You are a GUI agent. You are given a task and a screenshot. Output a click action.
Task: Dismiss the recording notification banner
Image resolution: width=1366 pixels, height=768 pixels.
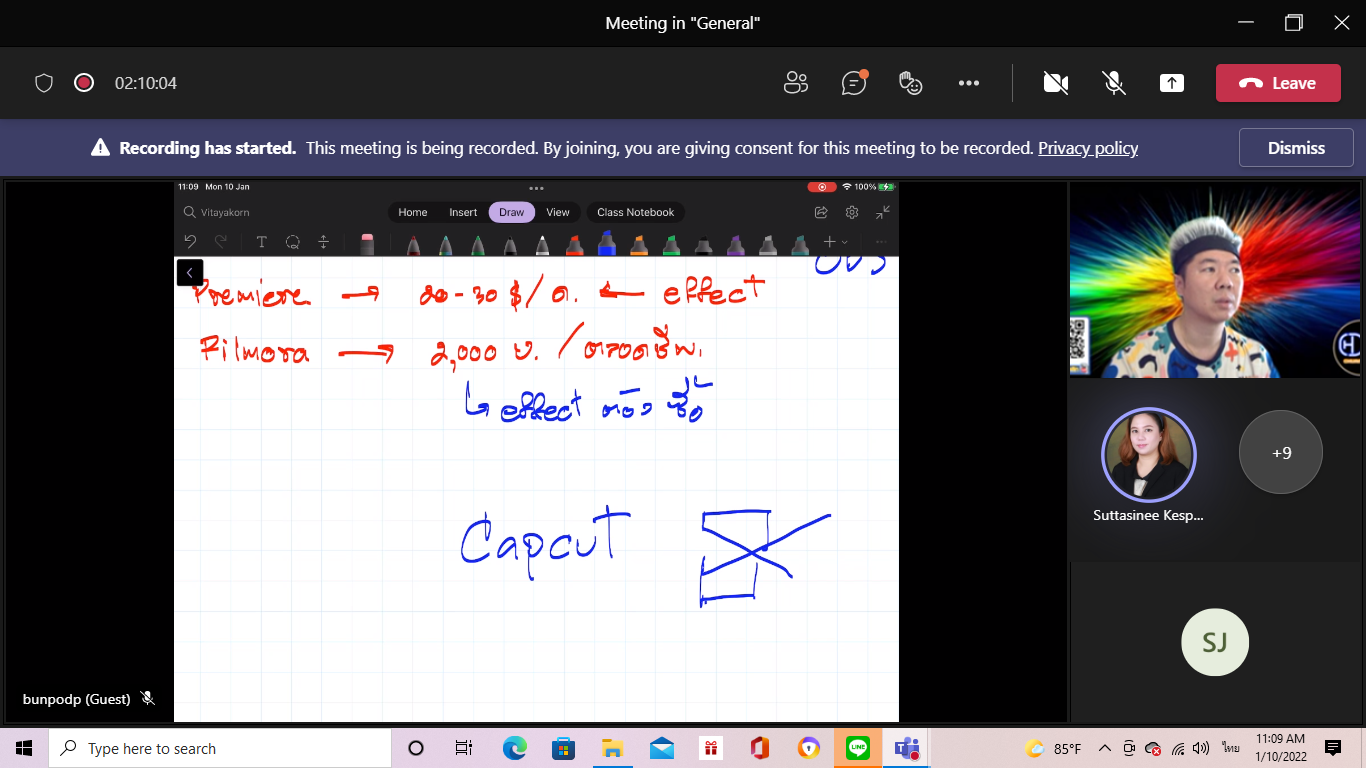(1296, 148)
